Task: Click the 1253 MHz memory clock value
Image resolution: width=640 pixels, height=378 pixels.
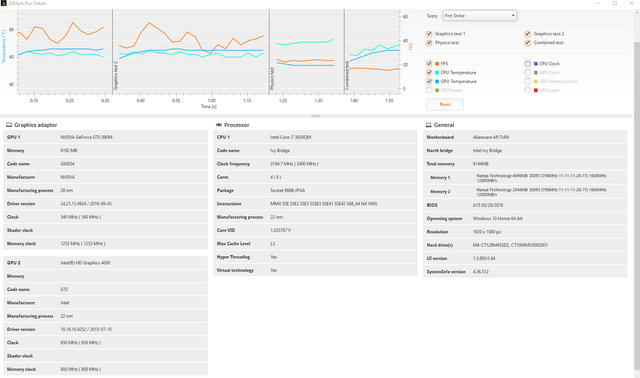Action: [83, 244]
